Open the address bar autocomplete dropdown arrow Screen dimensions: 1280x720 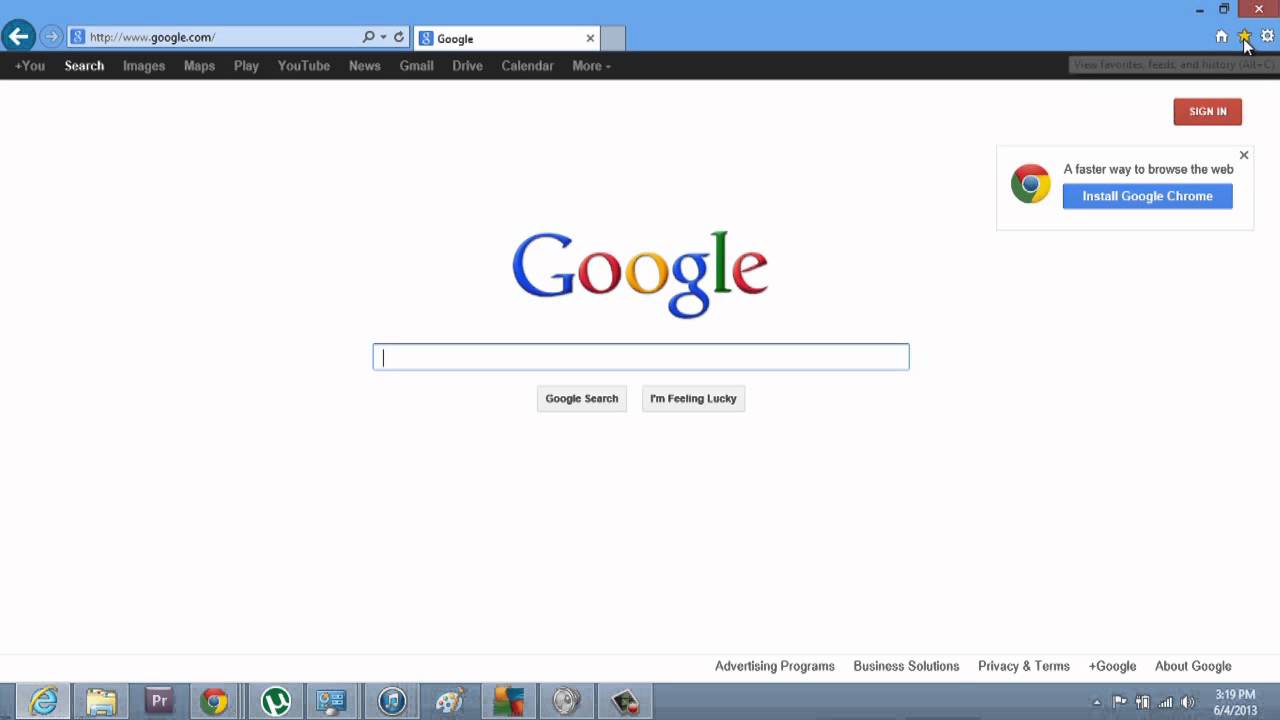tap(383, 37)
